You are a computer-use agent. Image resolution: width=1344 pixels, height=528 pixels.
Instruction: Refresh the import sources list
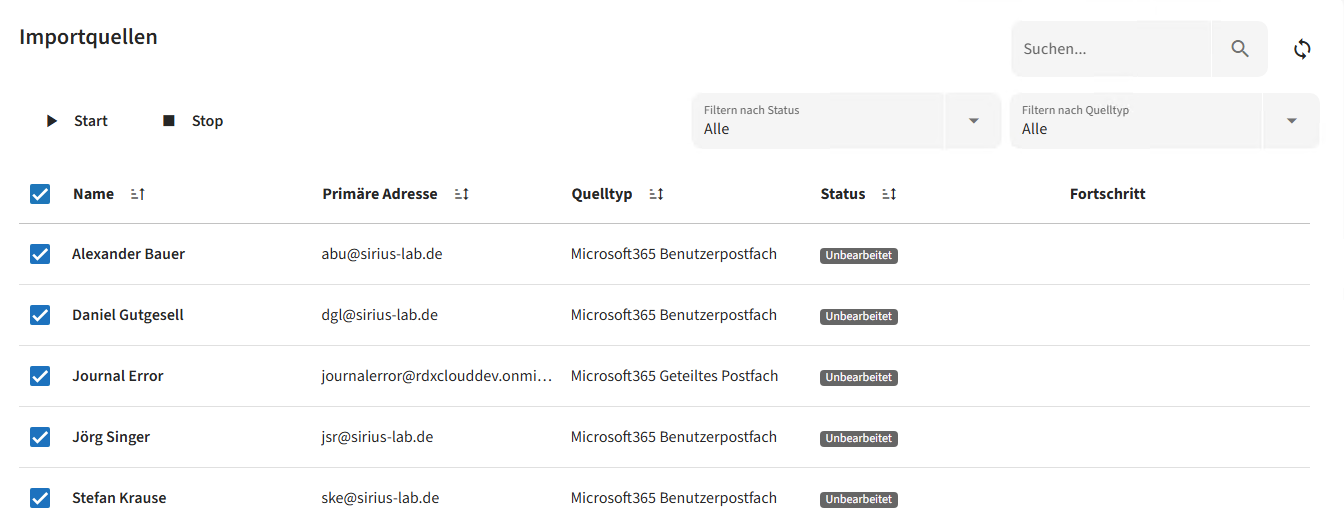tap(1302, 49)
